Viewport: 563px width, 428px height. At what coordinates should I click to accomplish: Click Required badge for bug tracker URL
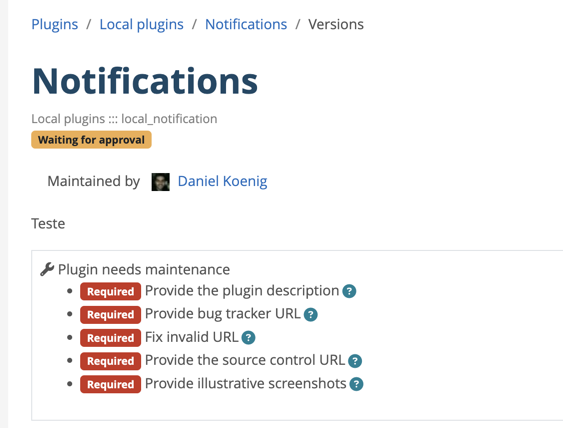(x=111, y=315)
